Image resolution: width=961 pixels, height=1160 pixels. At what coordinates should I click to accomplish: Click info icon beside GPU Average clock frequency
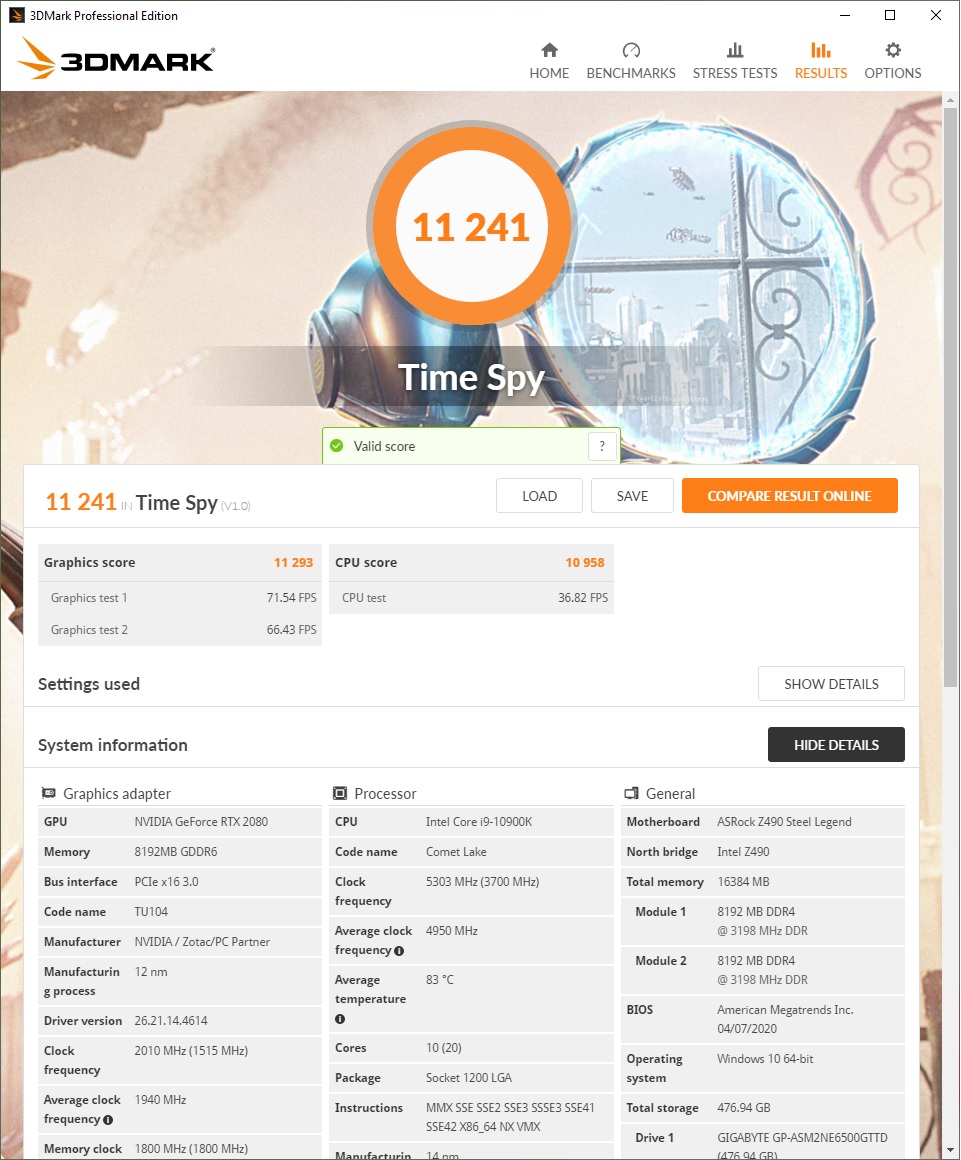[108, 1119]
